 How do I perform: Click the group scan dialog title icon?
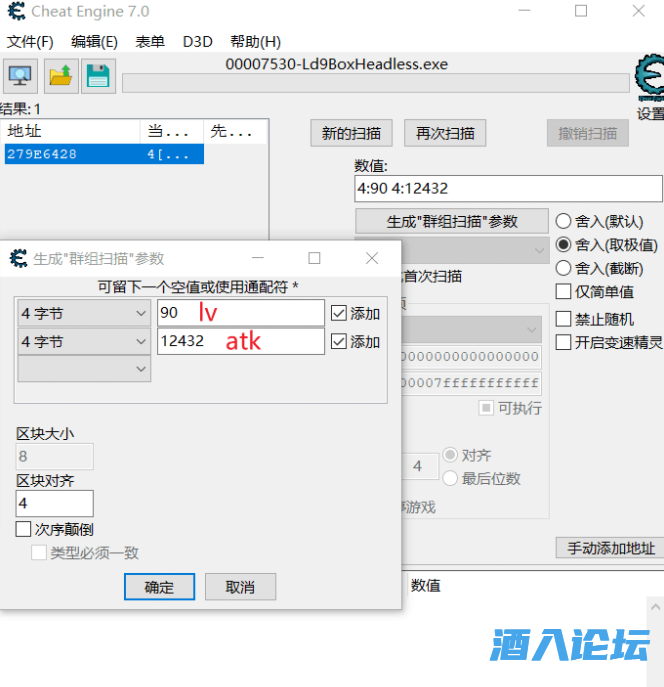[18, 258]
